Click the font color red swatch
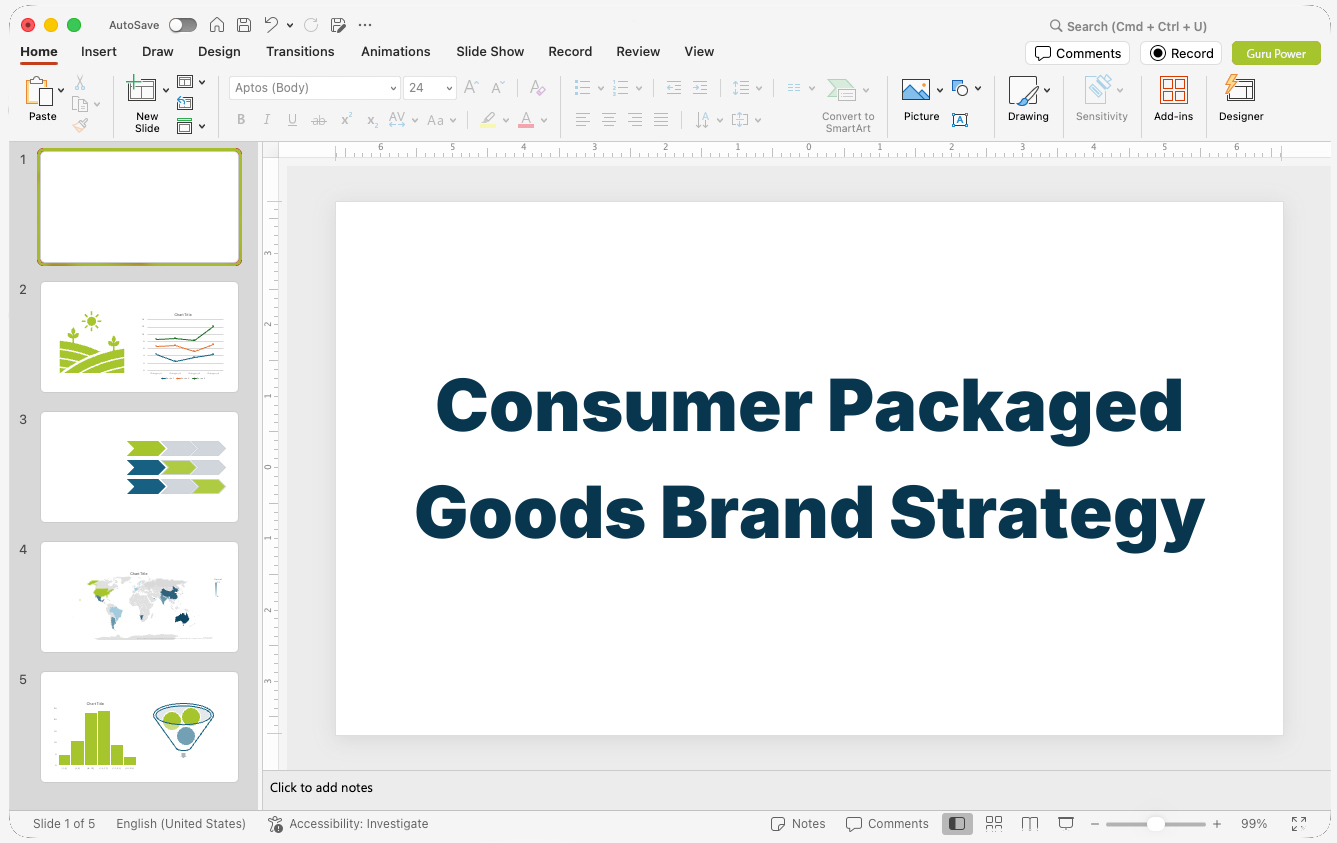This screenshot has width=1337, height=843. click(x=526, y=120)
